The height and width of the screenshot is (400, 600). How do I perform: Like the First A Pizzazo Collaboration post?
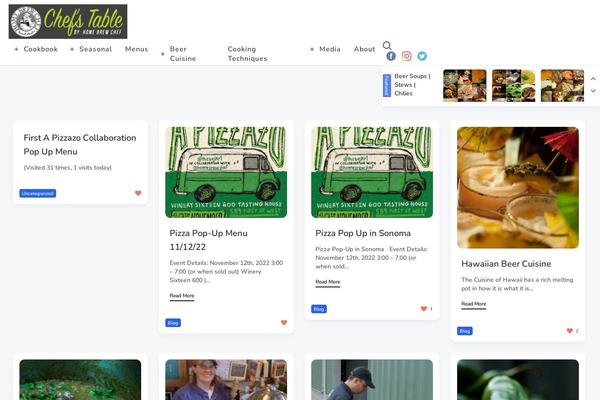[138, 193]
